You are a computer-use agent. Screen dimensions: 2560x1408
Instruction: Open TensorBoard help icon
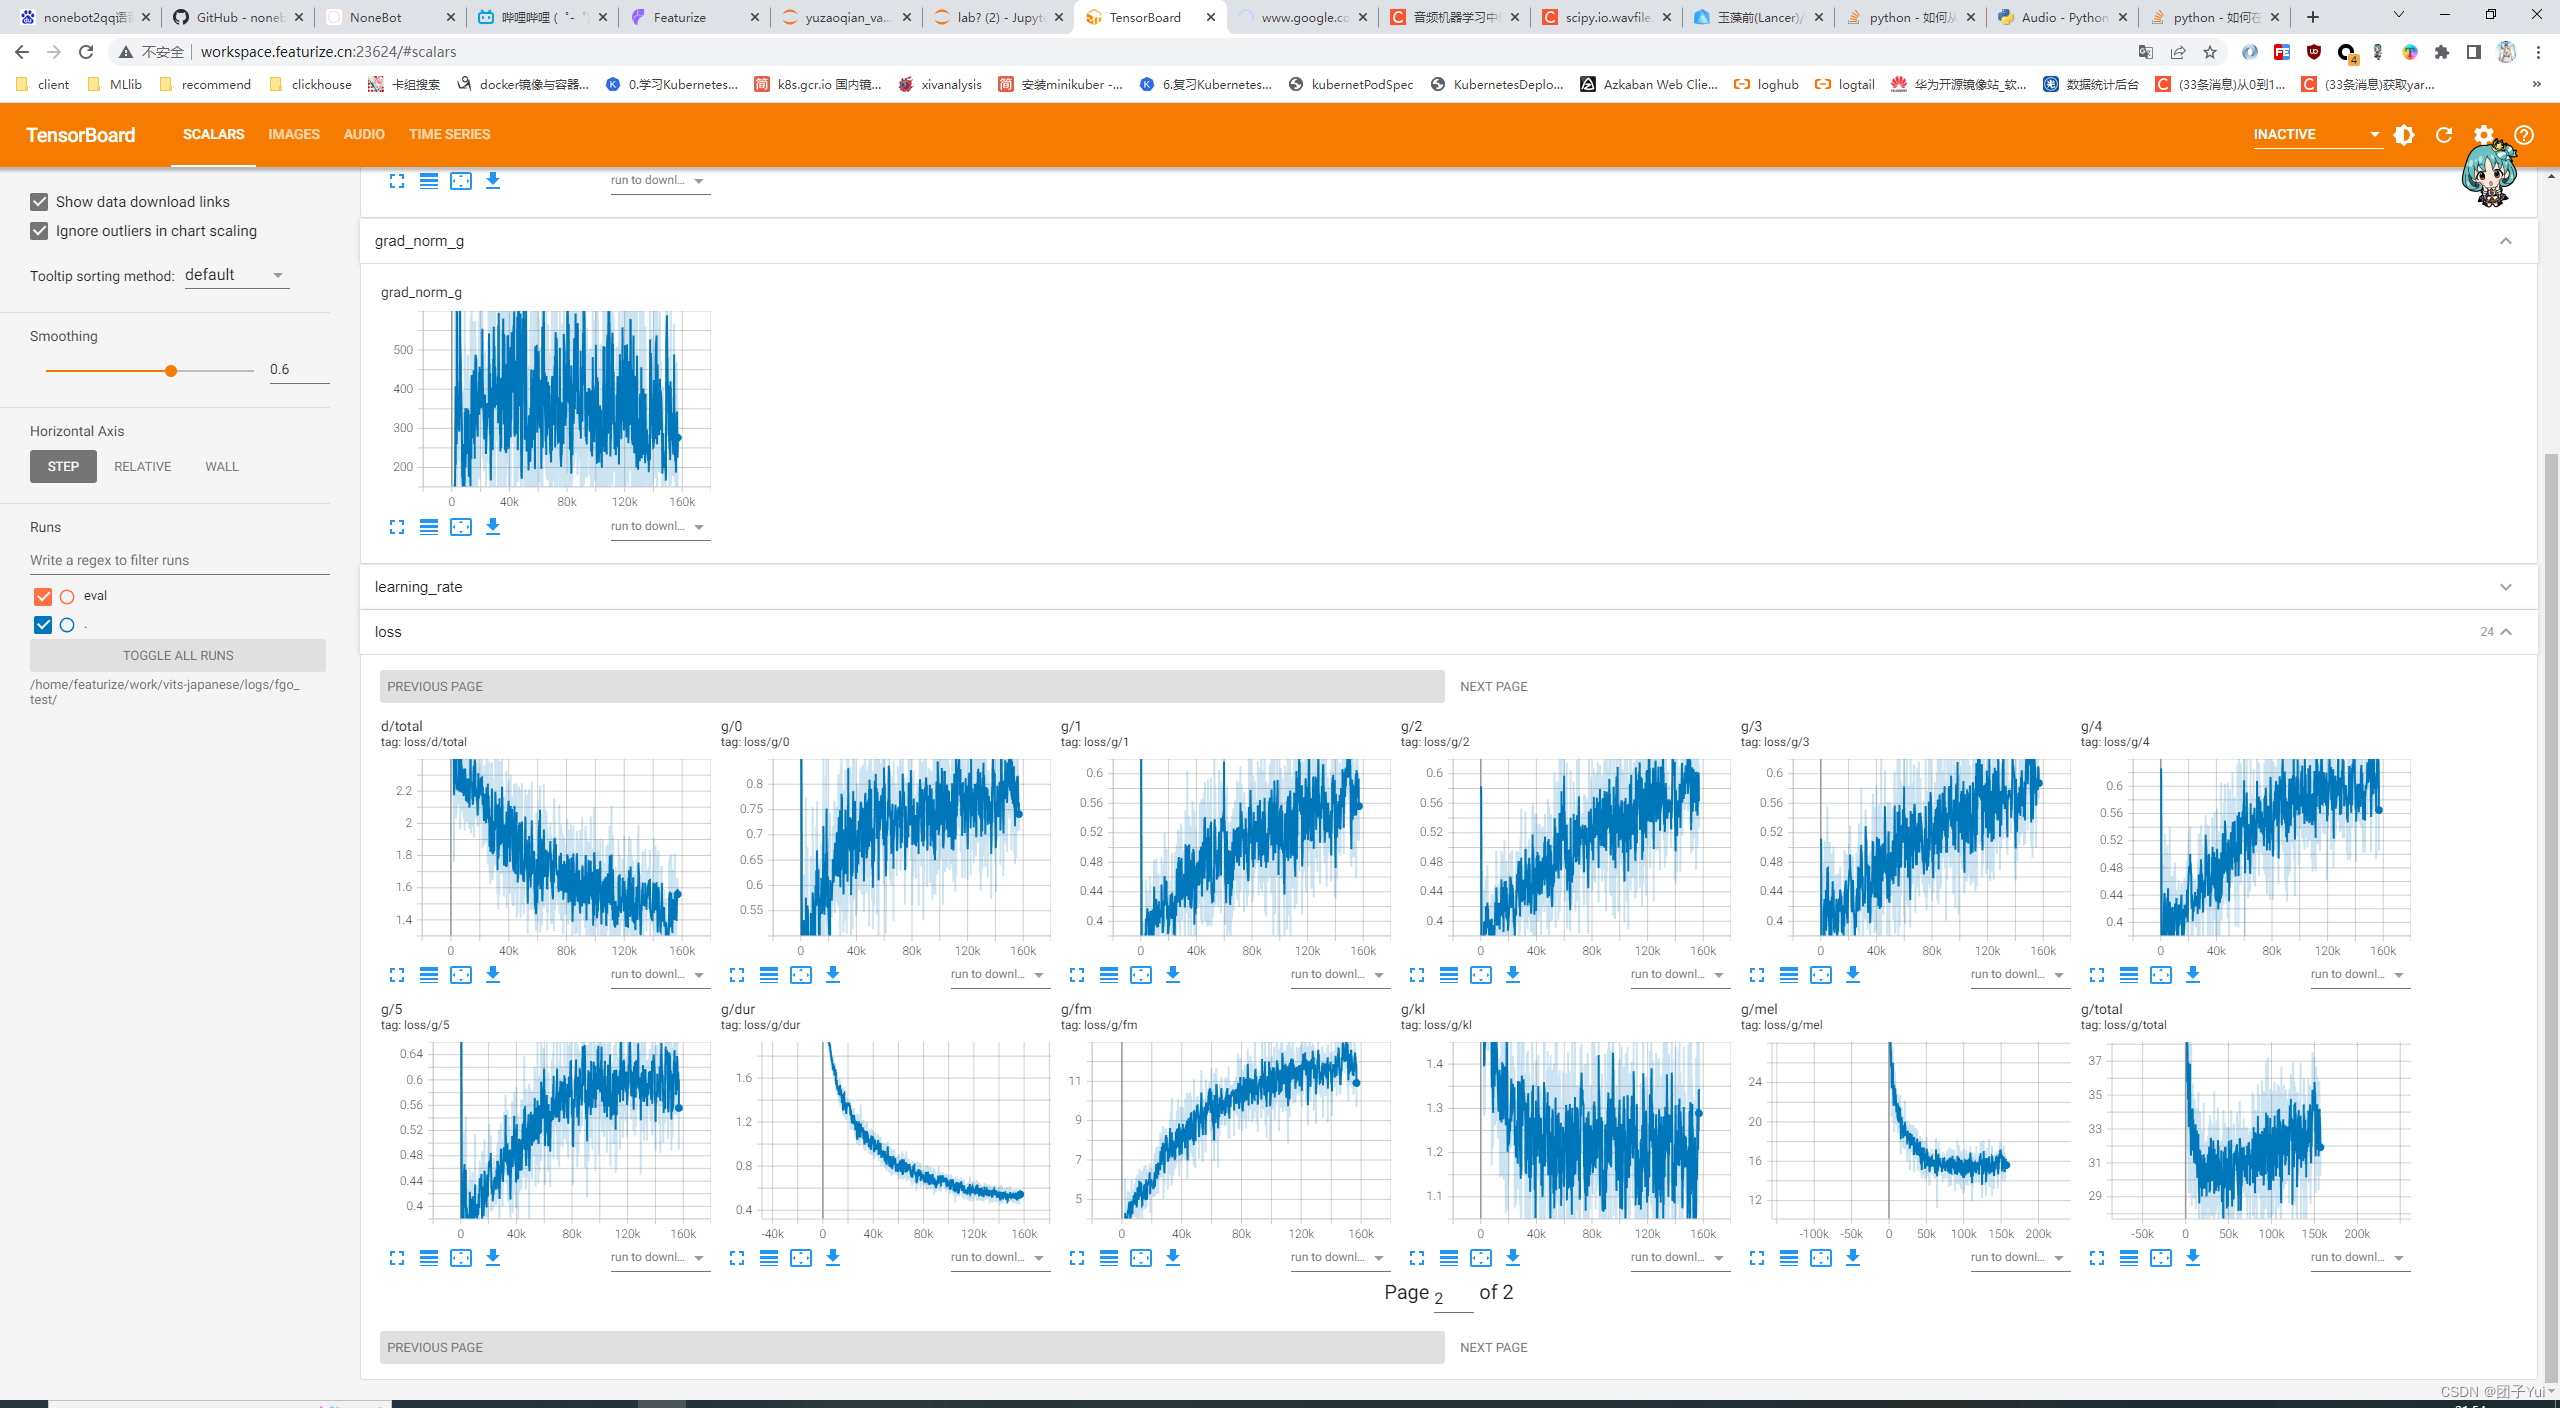2523,135
